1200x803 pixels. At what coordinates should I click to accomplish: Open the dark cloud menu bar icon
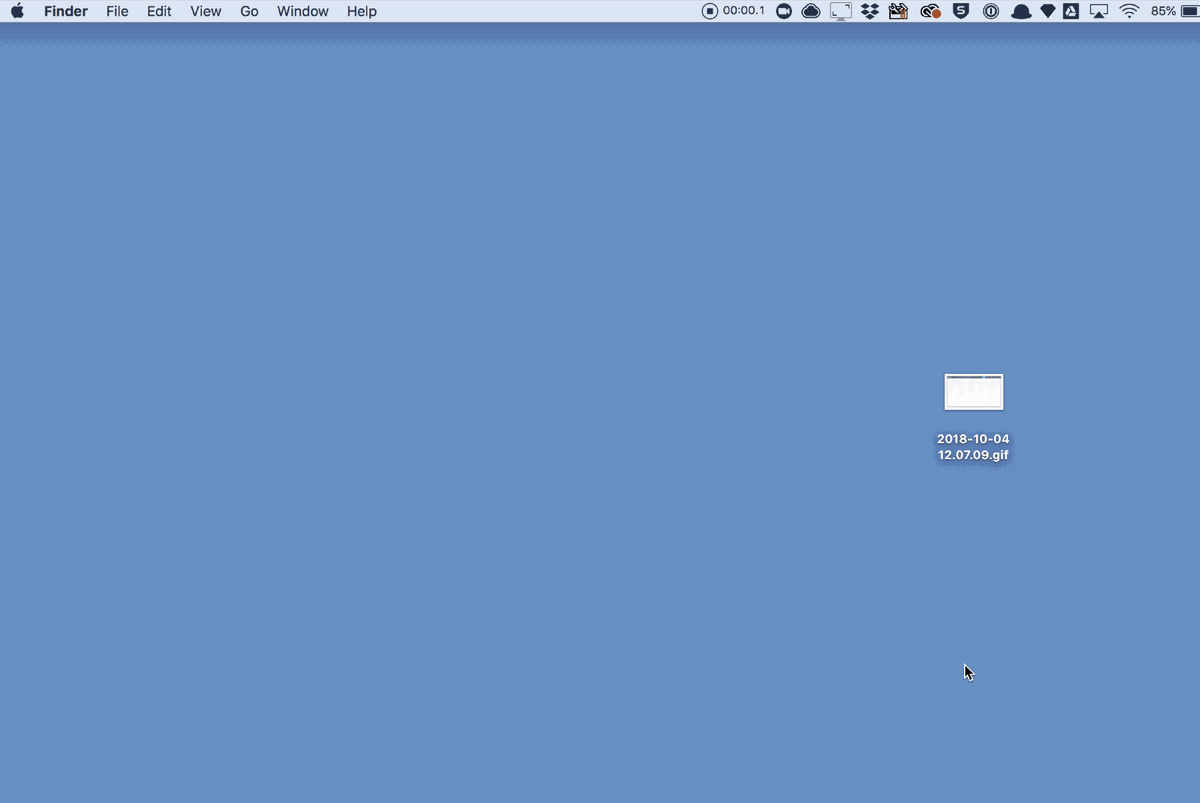coord(811,11)
